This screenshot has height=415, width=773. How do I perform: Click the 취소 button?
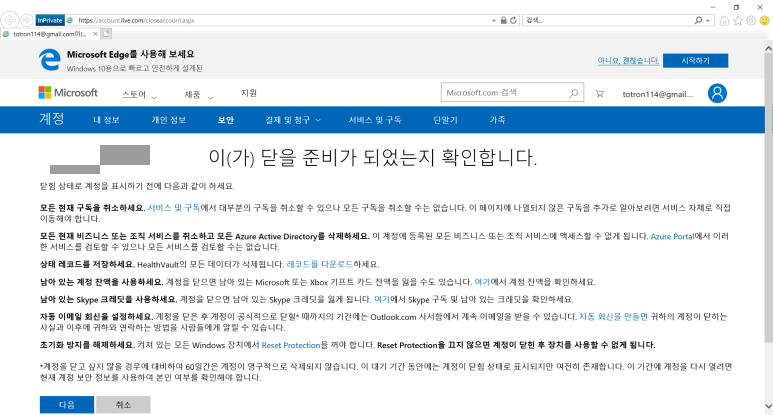click(x=123, y=405)
